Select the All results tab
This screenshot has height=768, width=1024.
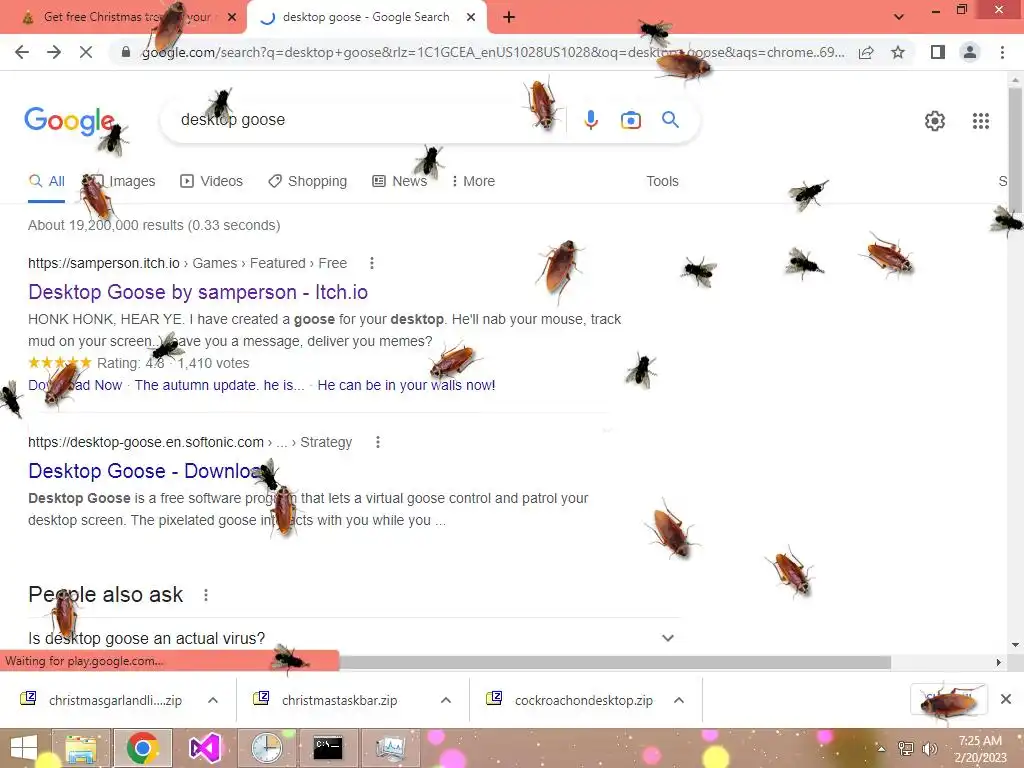[x=46, y=182]
